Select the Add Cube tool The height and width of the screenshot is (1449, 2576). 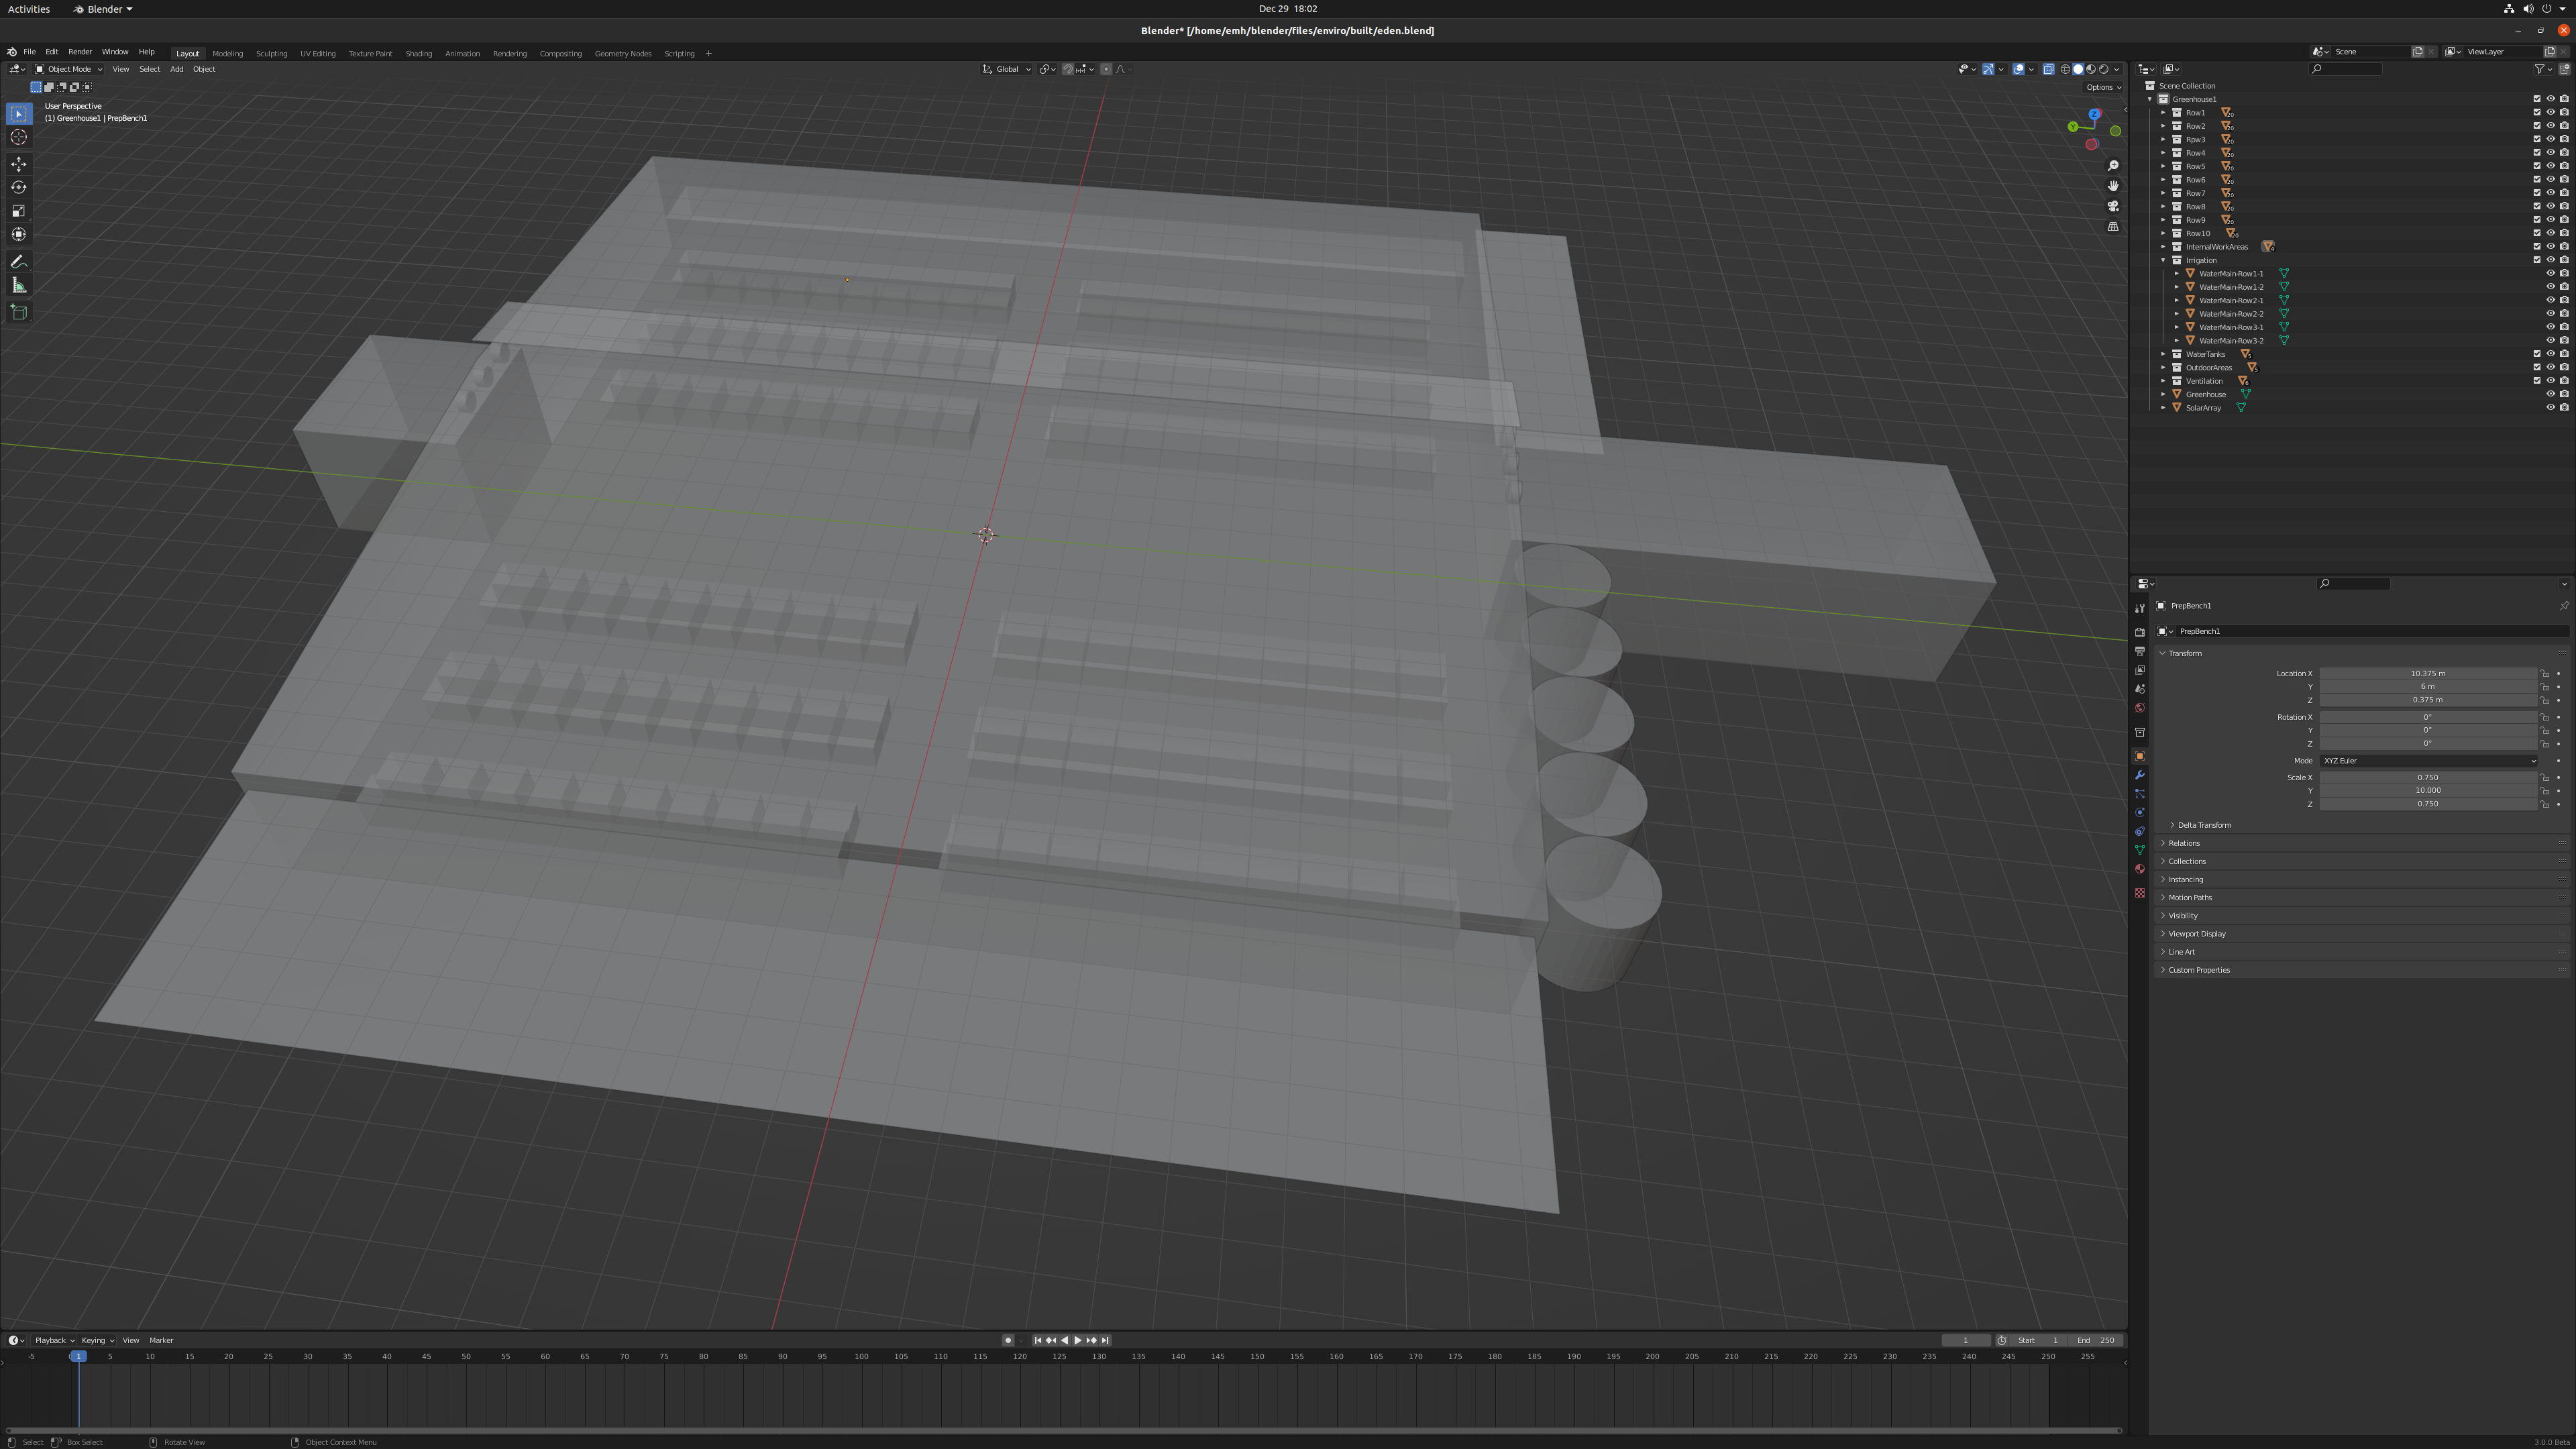coord(19,312)
